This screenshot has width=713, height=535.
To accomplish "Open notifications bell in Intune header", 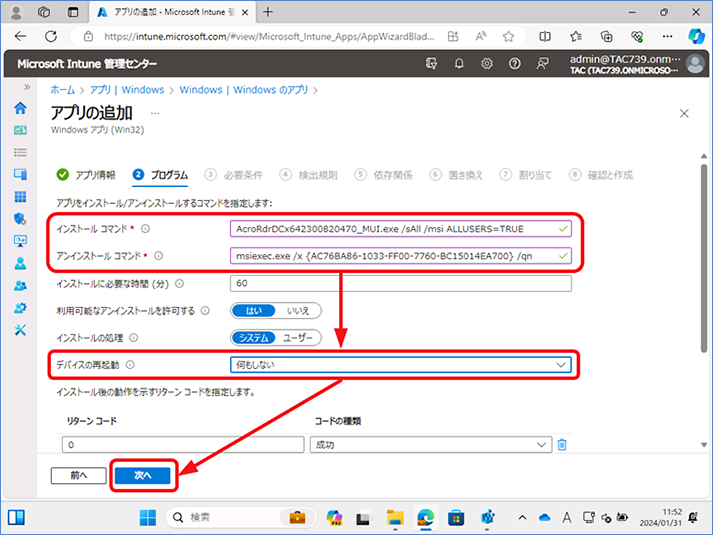I will tap(459, 64).
